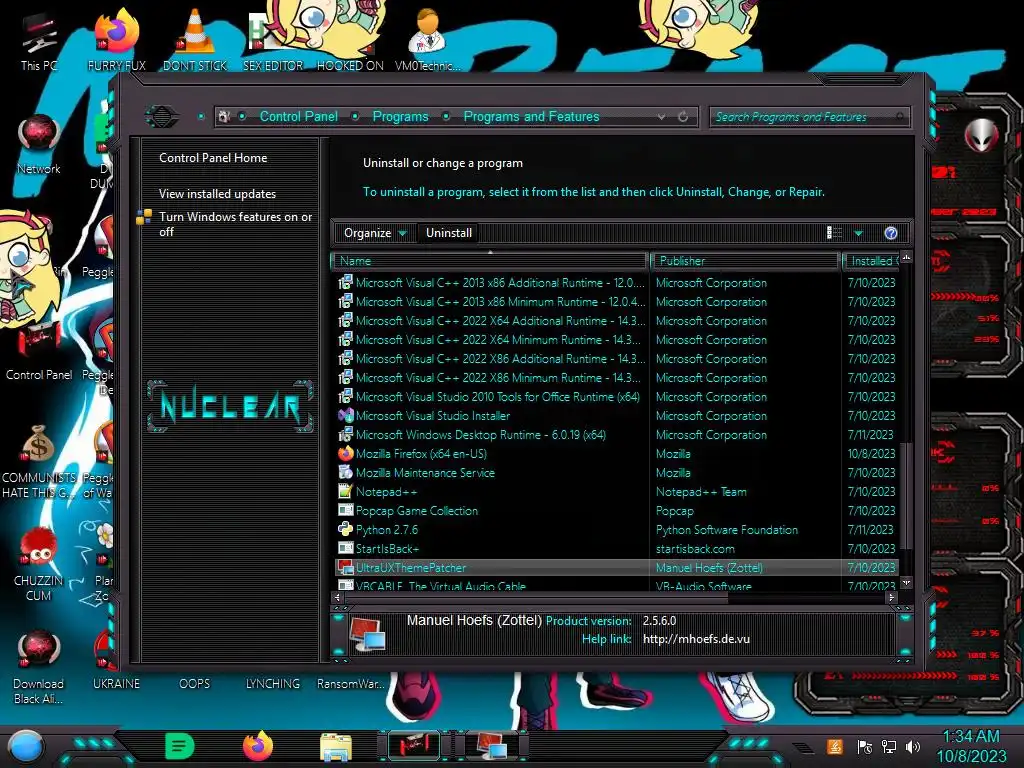Open the Network desktop icon
This screenshot has height=768, width=1024.
(x=39, y=144)
